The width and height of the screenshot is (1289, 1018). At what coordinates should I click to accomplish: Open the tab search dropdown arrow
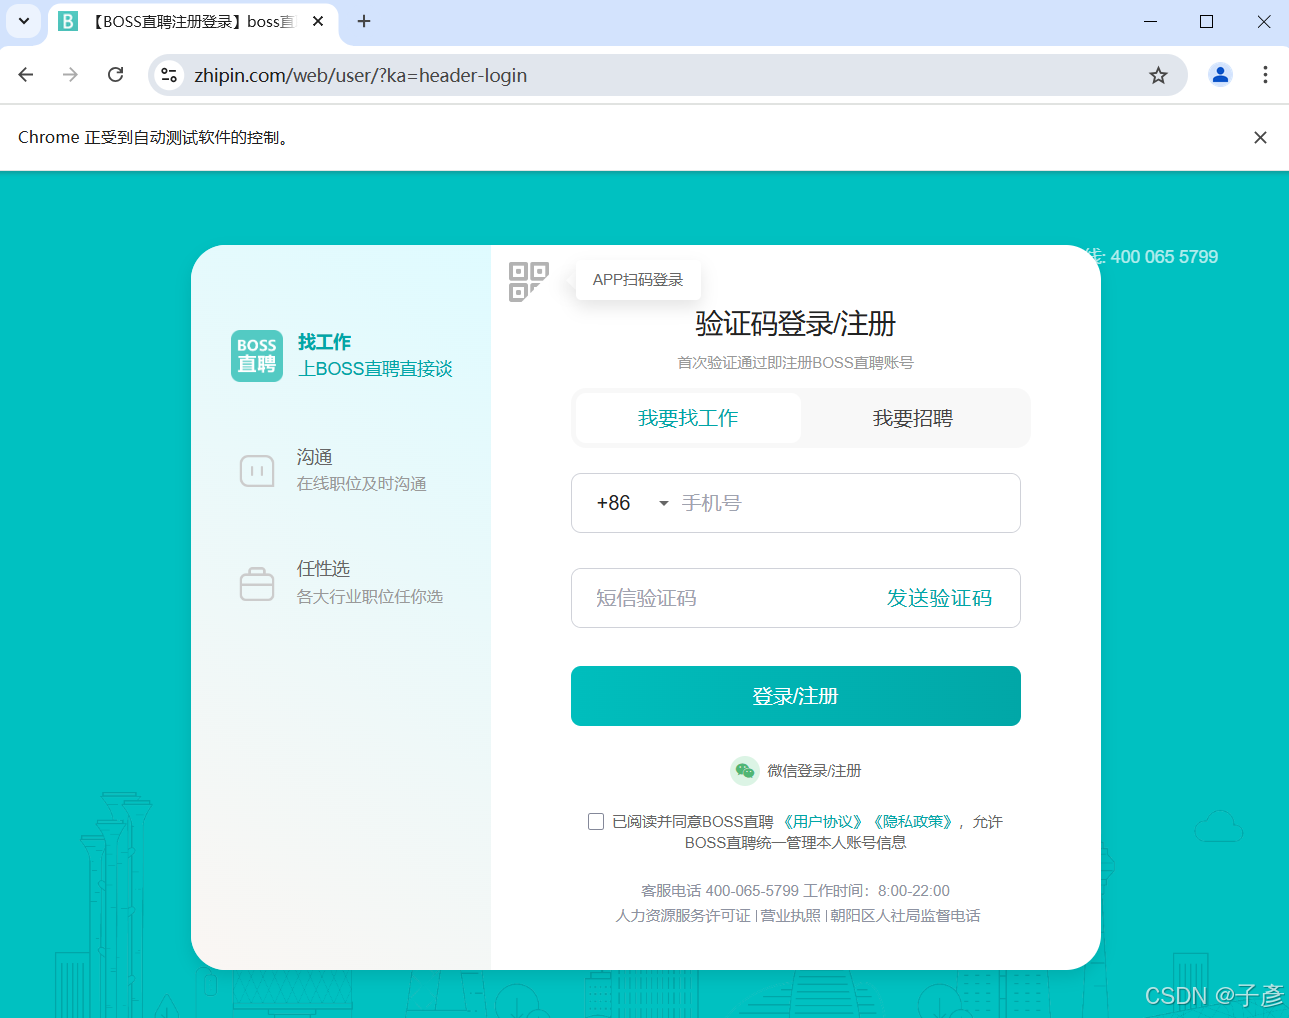(24, 21)
